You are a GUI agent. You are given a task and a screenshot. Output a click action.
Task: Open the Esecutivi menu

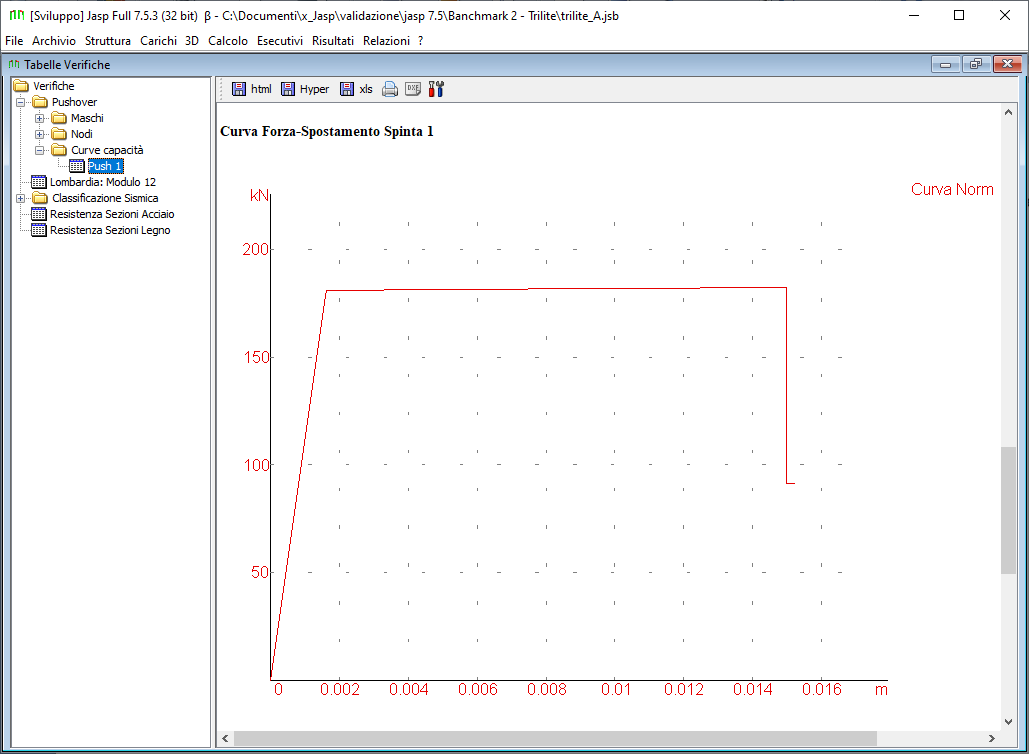[x=280, y=41]
